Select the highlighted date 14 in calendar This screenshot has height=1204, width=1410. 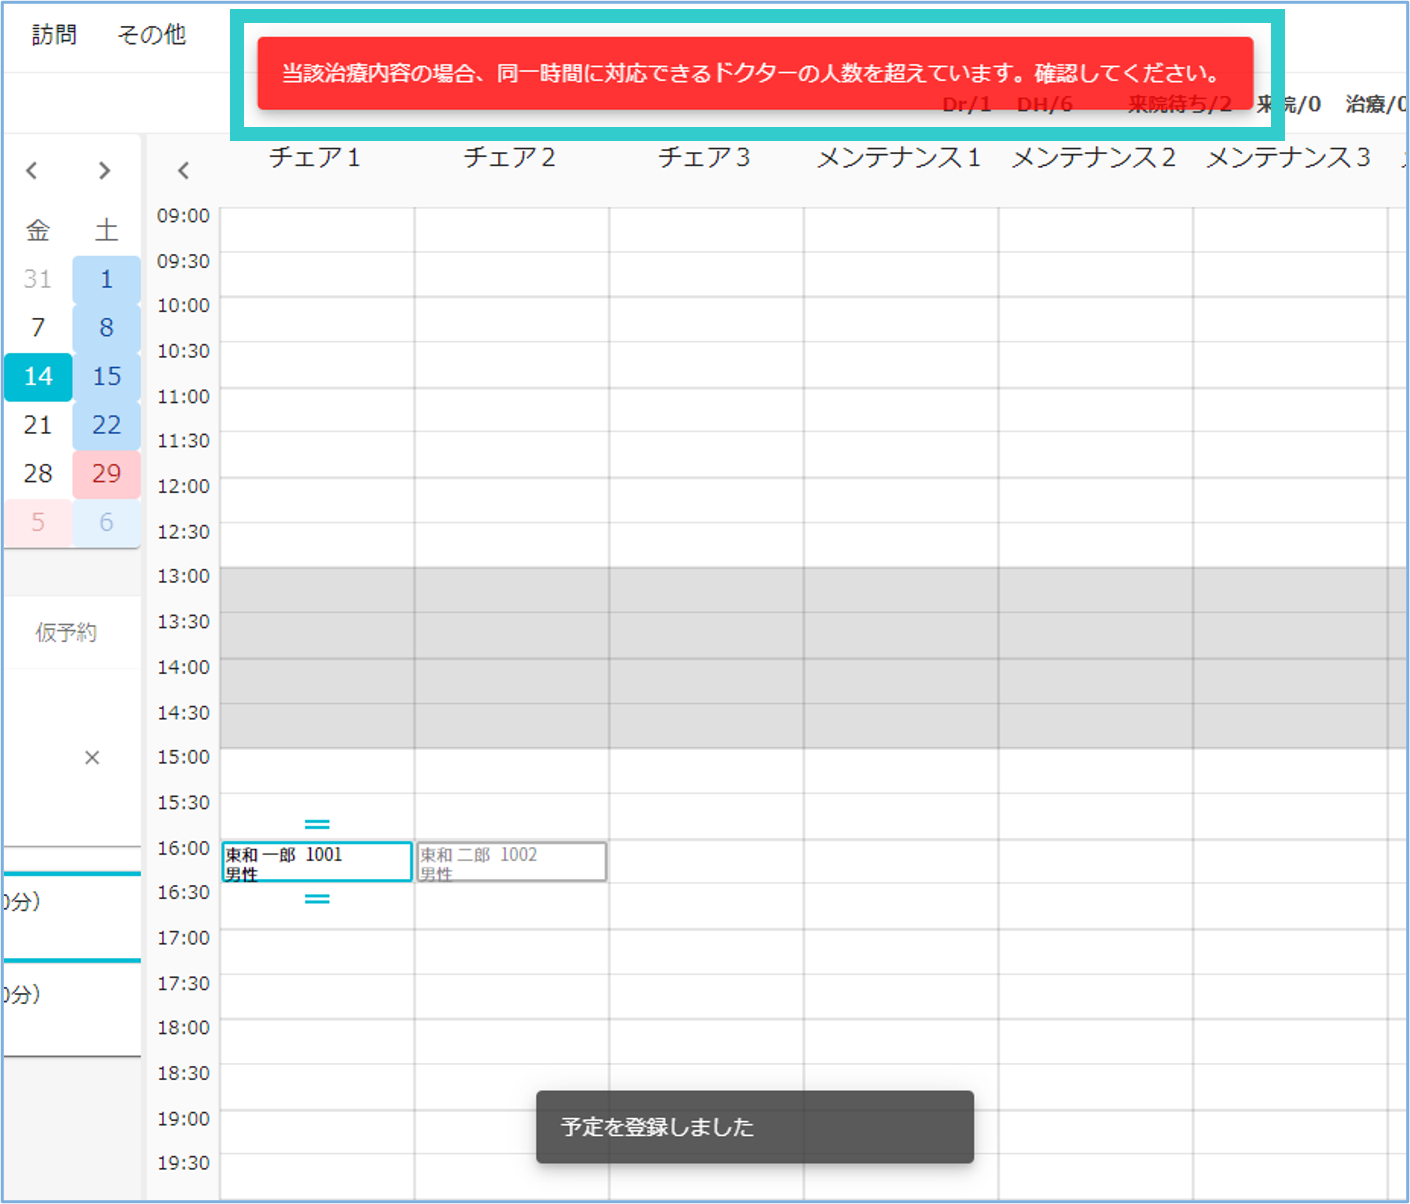(x=38, y=377)
